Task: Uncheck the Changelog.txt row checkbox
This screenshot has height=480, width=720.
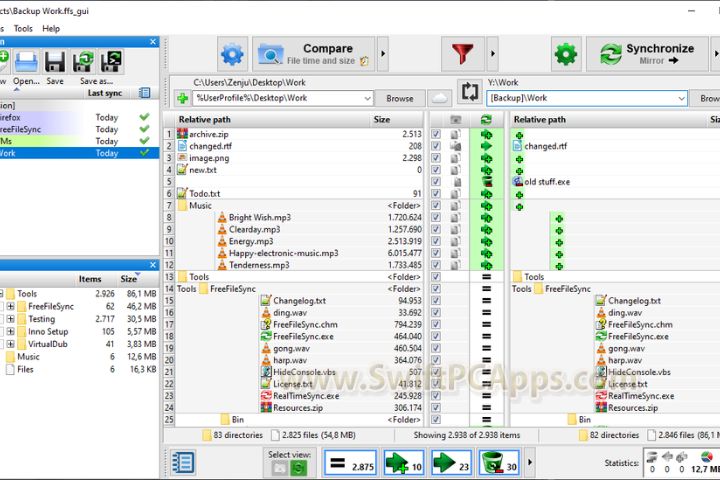Action: tap(436, 301)
